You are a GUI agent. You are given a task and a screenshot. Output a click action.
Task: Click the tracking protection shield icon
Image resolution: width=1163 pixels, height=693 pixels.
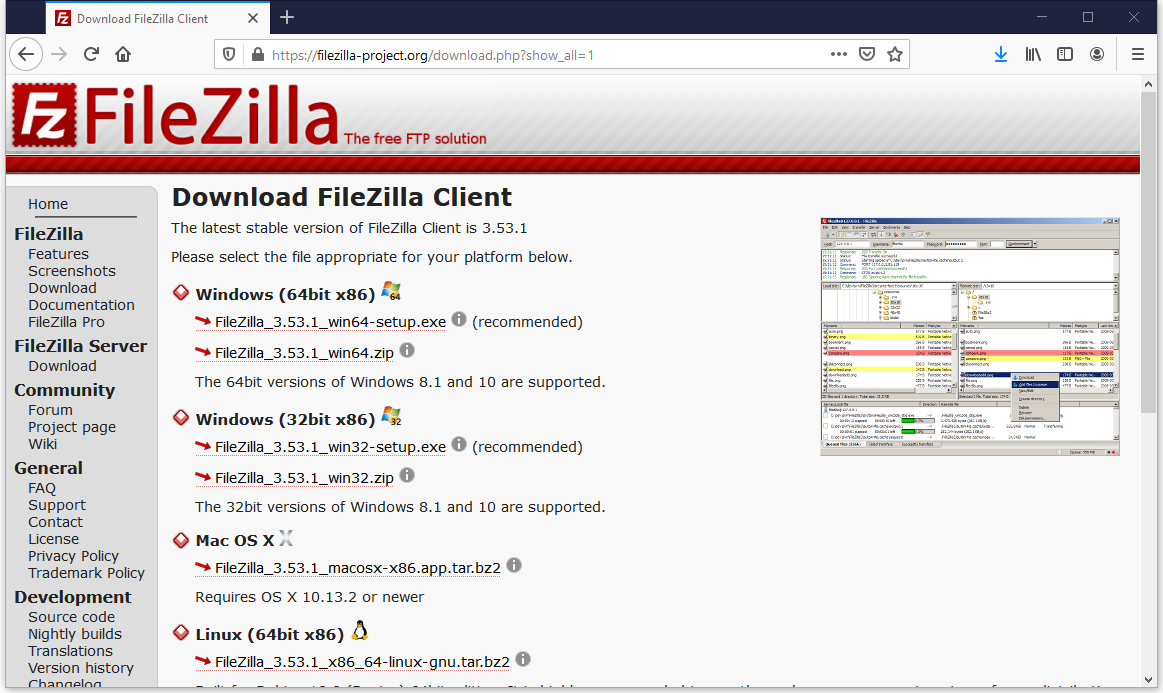coord(231,54)
